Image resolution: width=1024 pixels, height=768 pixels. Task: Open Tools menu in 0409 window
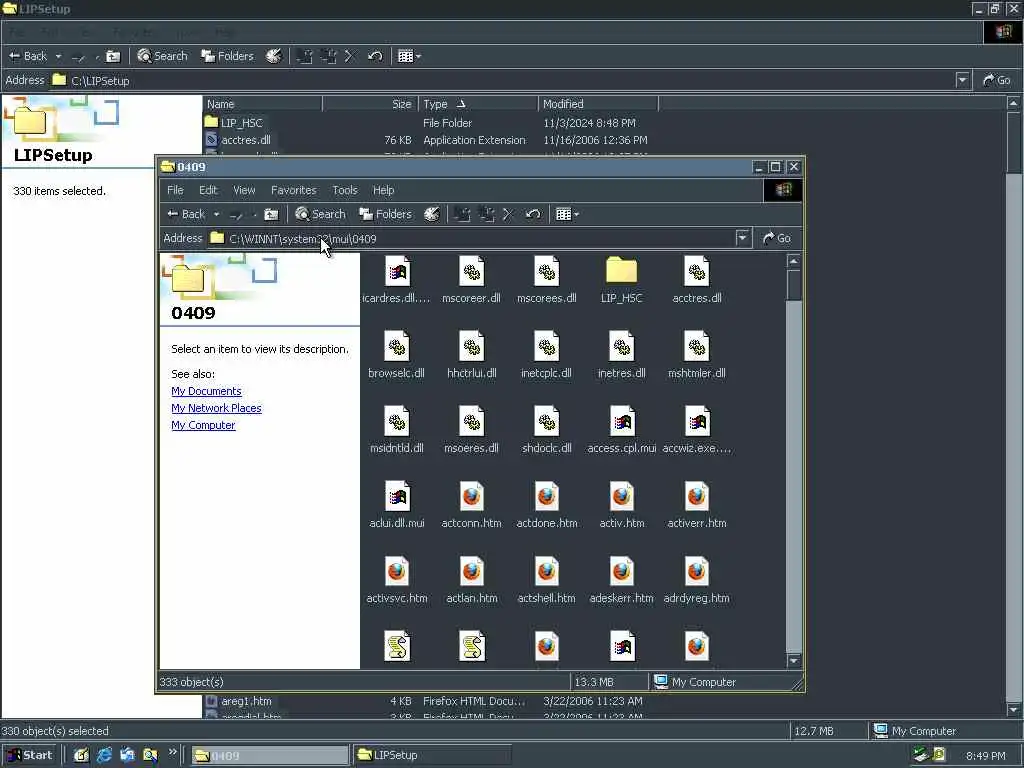(x=345, y=190)
